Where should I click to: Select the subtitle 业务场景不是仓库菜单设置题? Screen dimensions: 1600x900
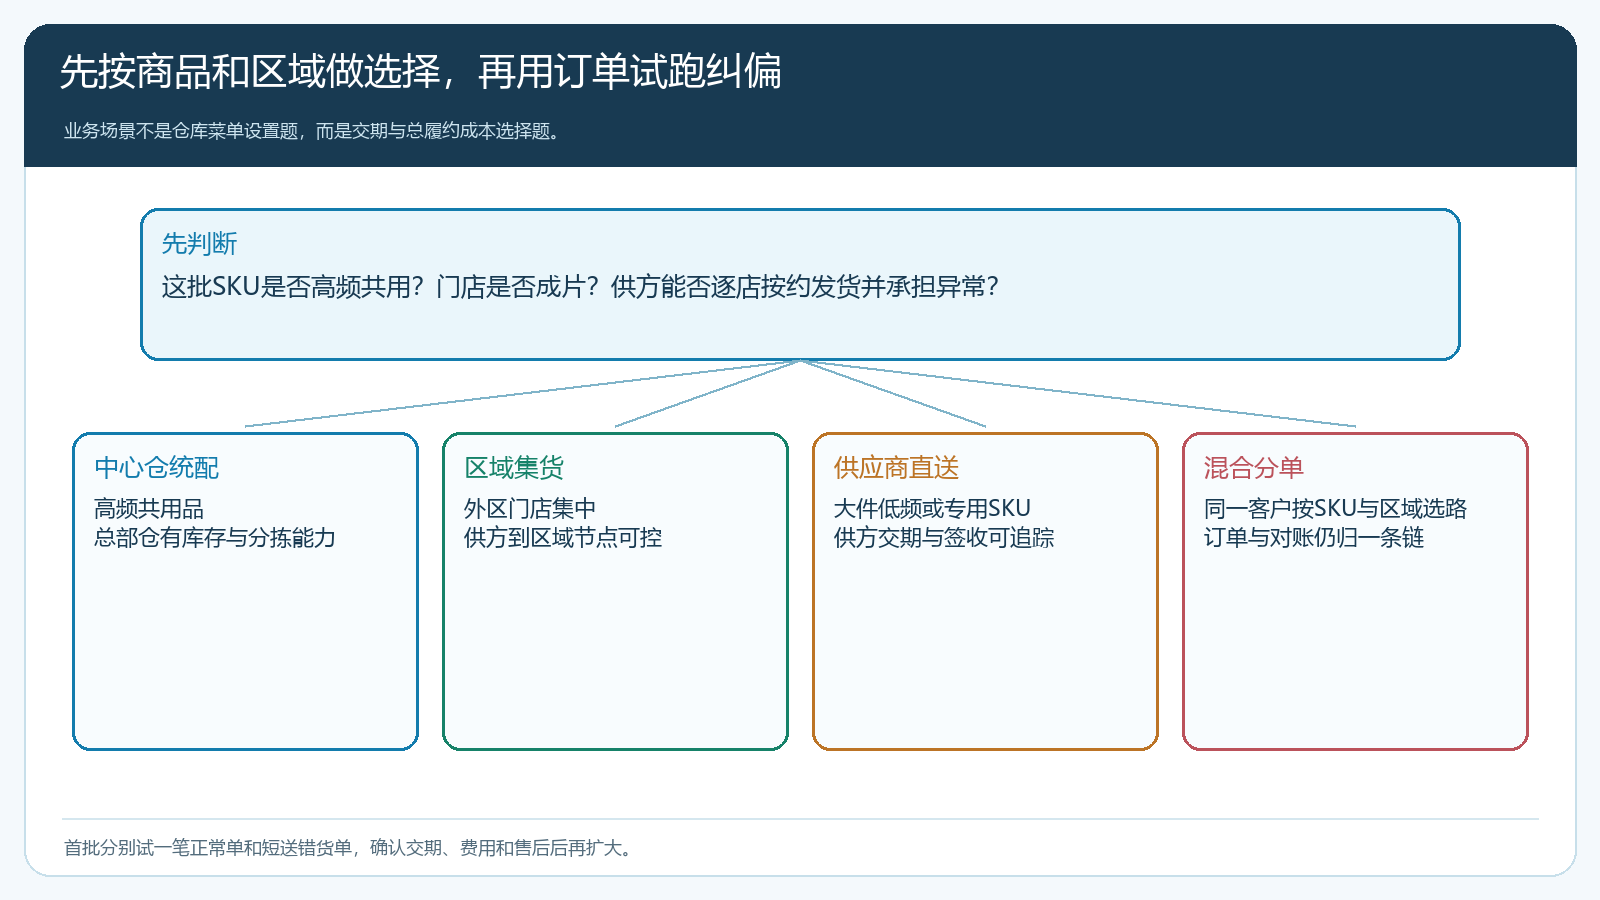pyautogui.click(x=181, y=131)
